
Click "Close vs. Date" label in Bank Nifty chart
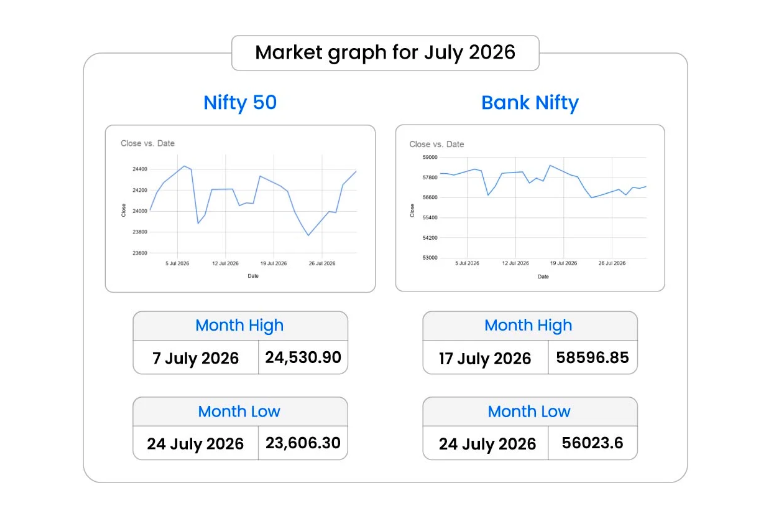pyautogui.click(x=437, y=145)
